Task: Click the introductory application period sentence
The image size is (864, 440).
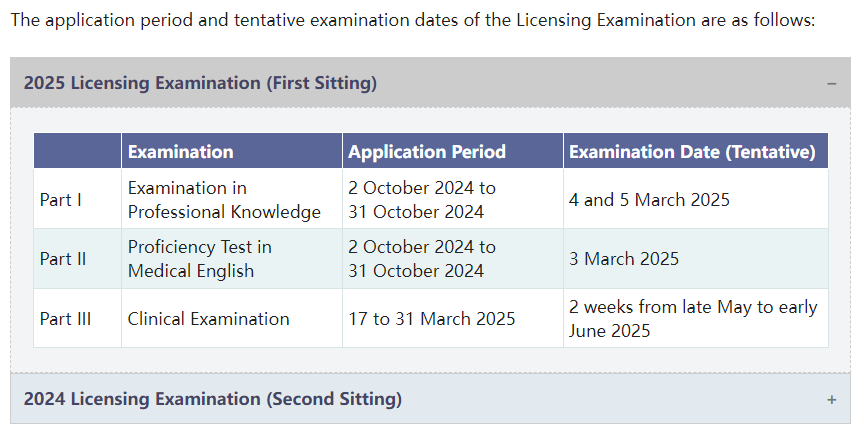Action: (x=413, y=20)
